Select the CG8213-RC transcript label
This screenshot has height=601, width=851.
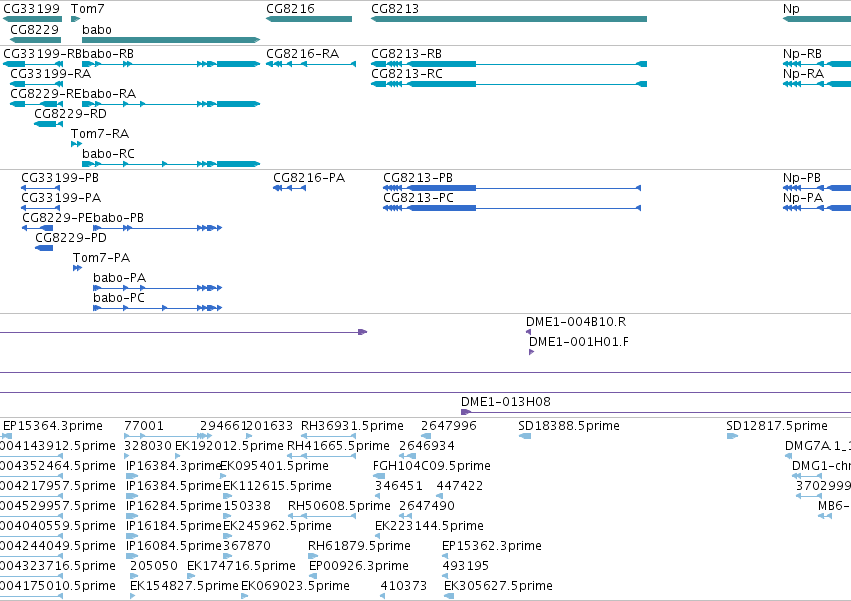pos(407,74)
